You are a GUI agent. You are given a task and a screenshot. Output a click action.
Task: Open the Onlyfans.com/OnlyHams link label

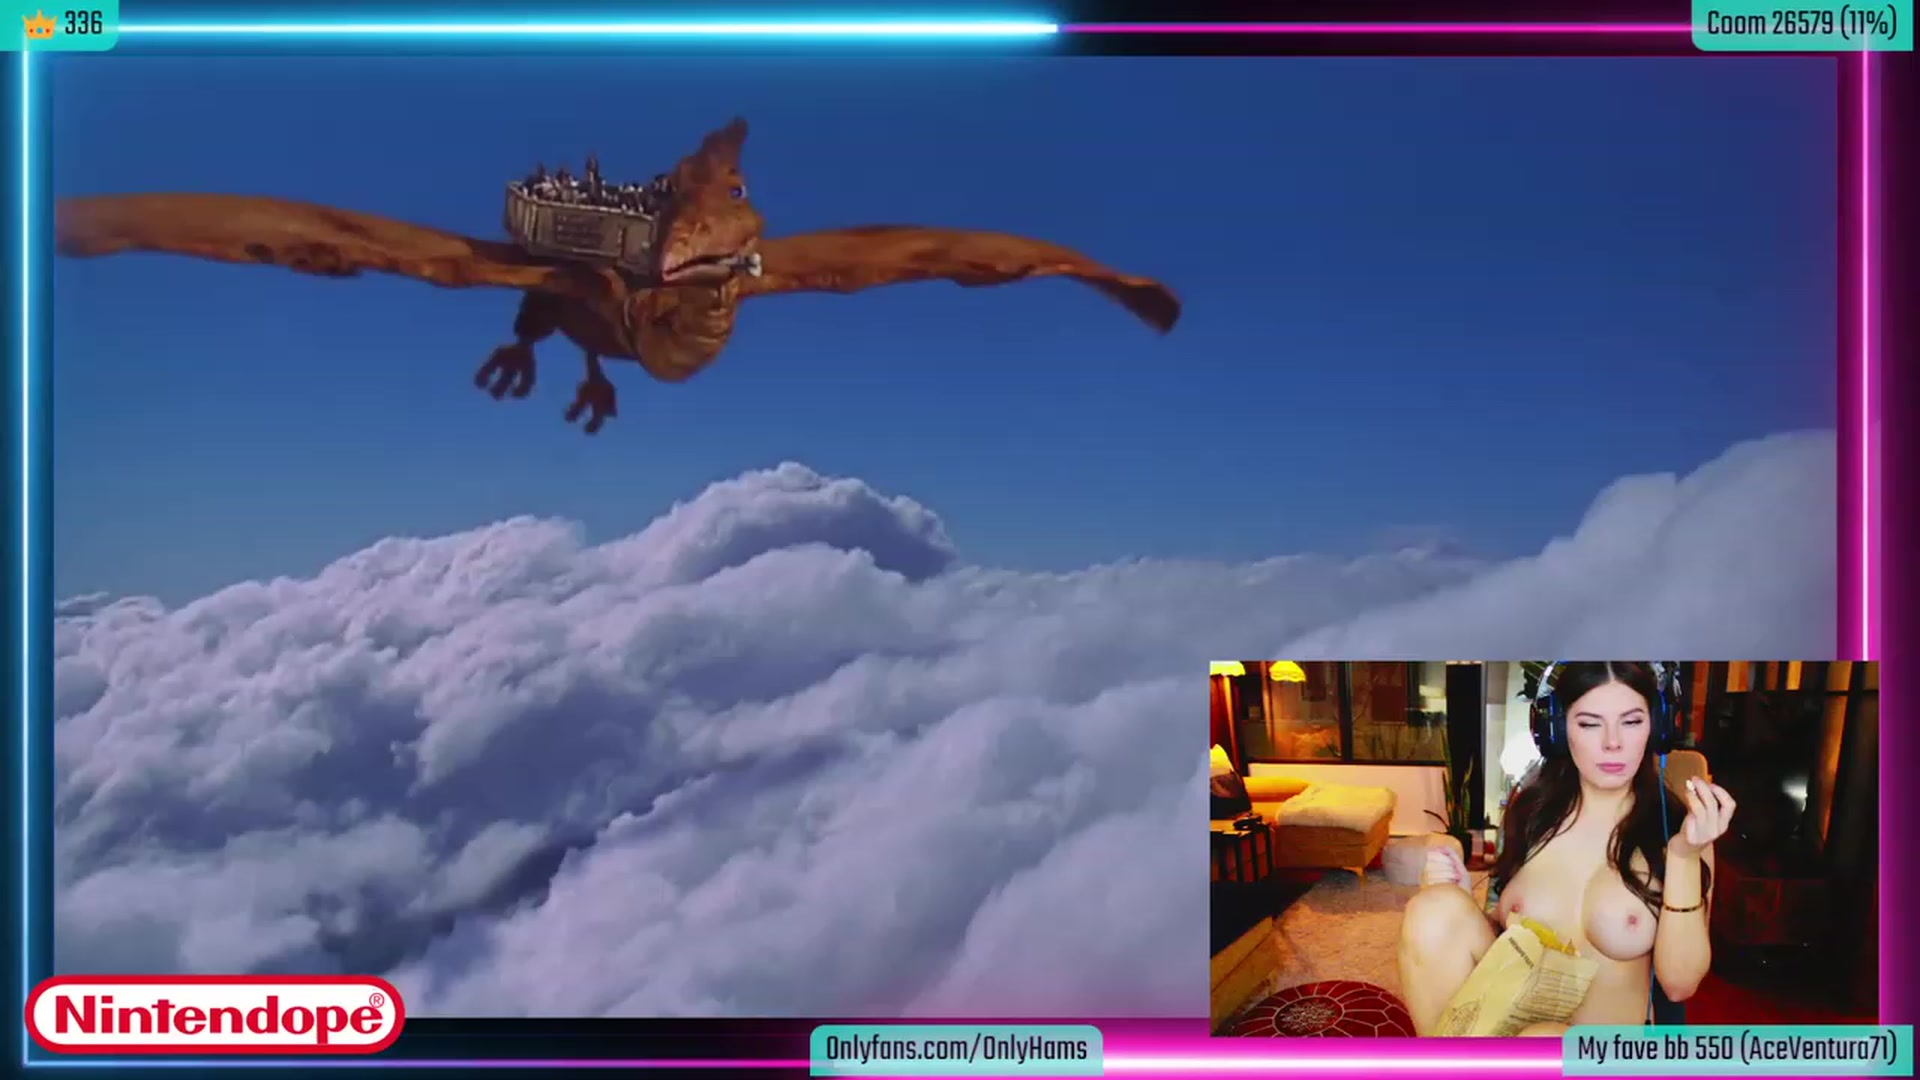point(956,1049)
